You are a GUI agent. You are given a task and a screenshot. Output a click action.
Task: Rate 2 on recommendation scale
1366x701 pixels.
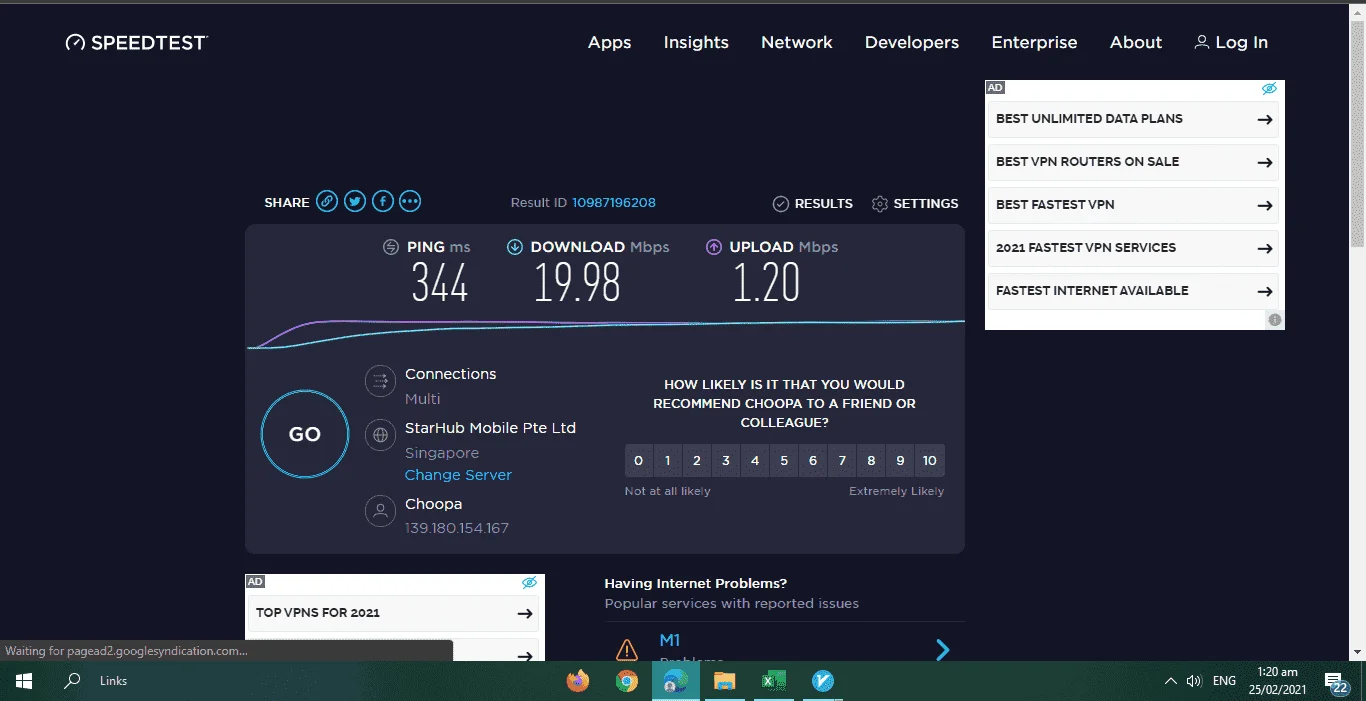[x=697, y=461]
